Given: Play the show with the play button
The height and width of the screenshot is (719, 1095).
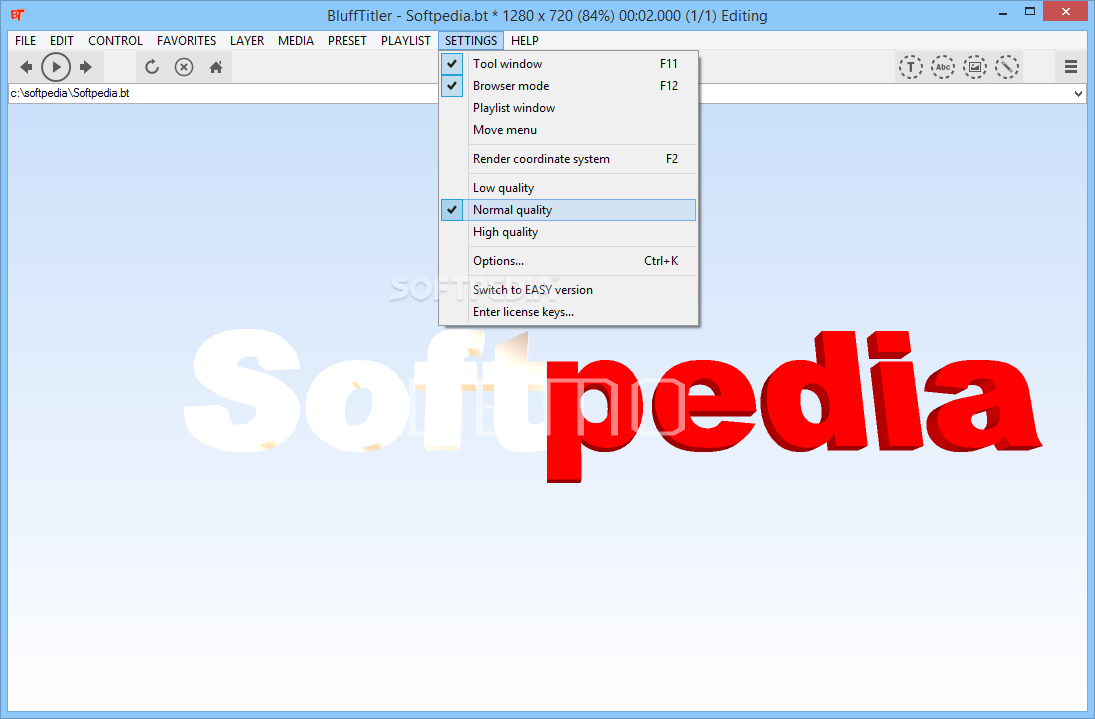Looking at the screenshot, I should coord(56,67).
